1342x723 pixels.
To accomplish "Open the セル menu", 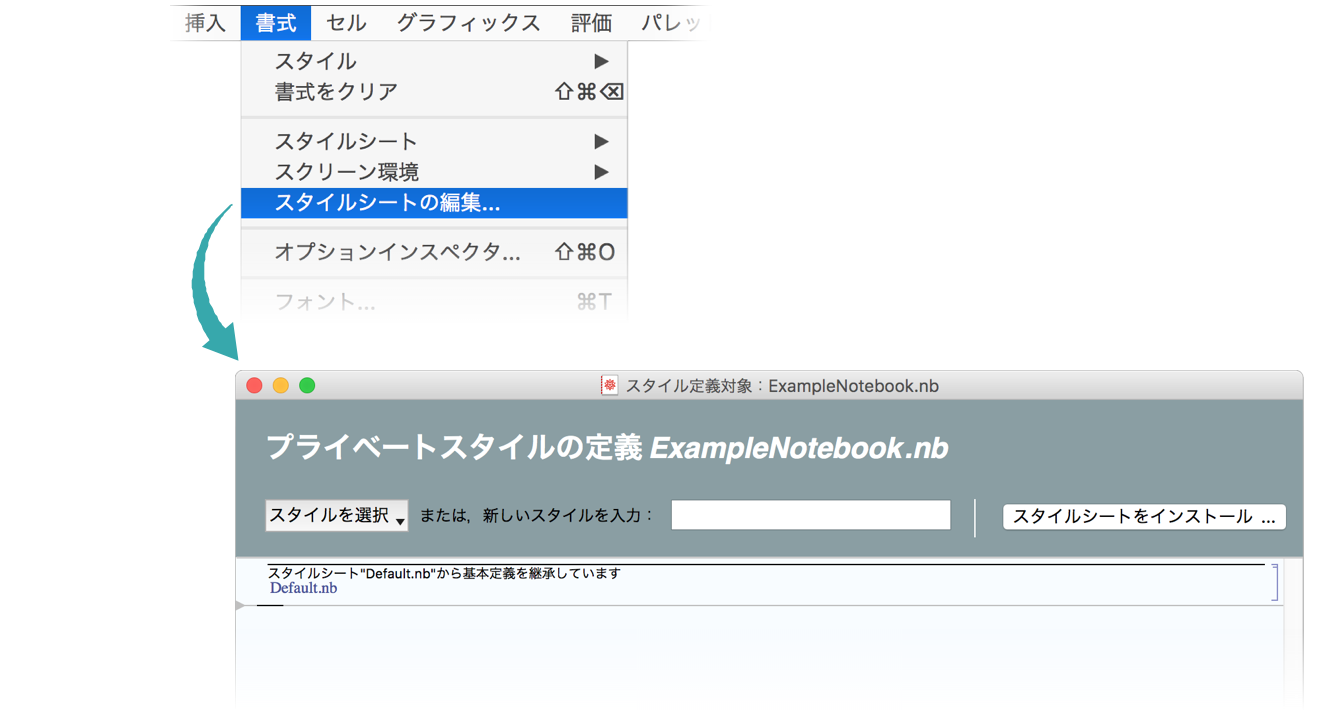I will click(346, 23).
